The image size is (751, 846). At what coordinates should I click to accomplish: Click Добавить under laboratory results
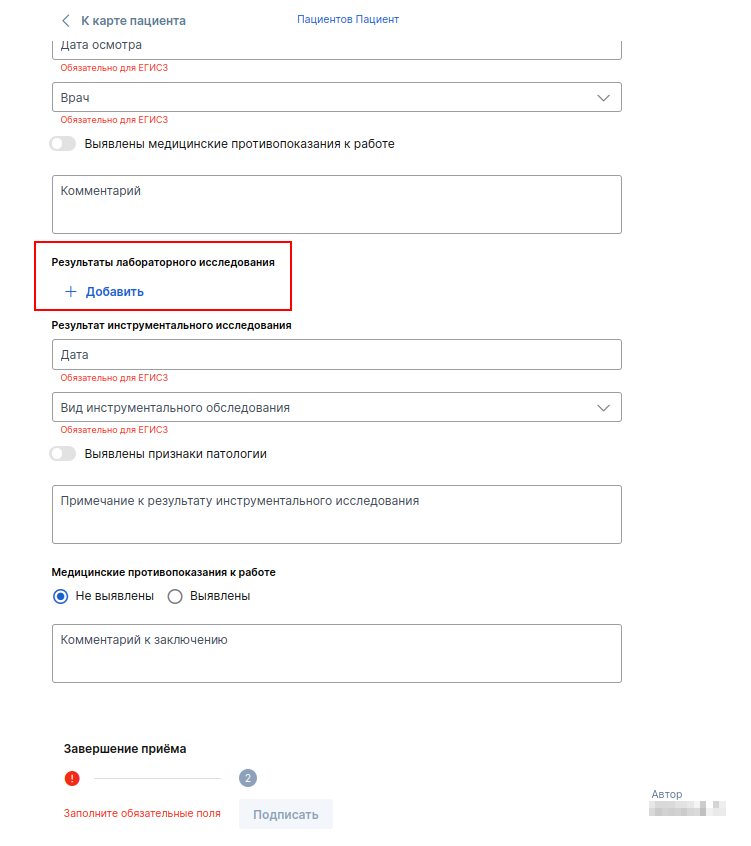pos(114,292)
